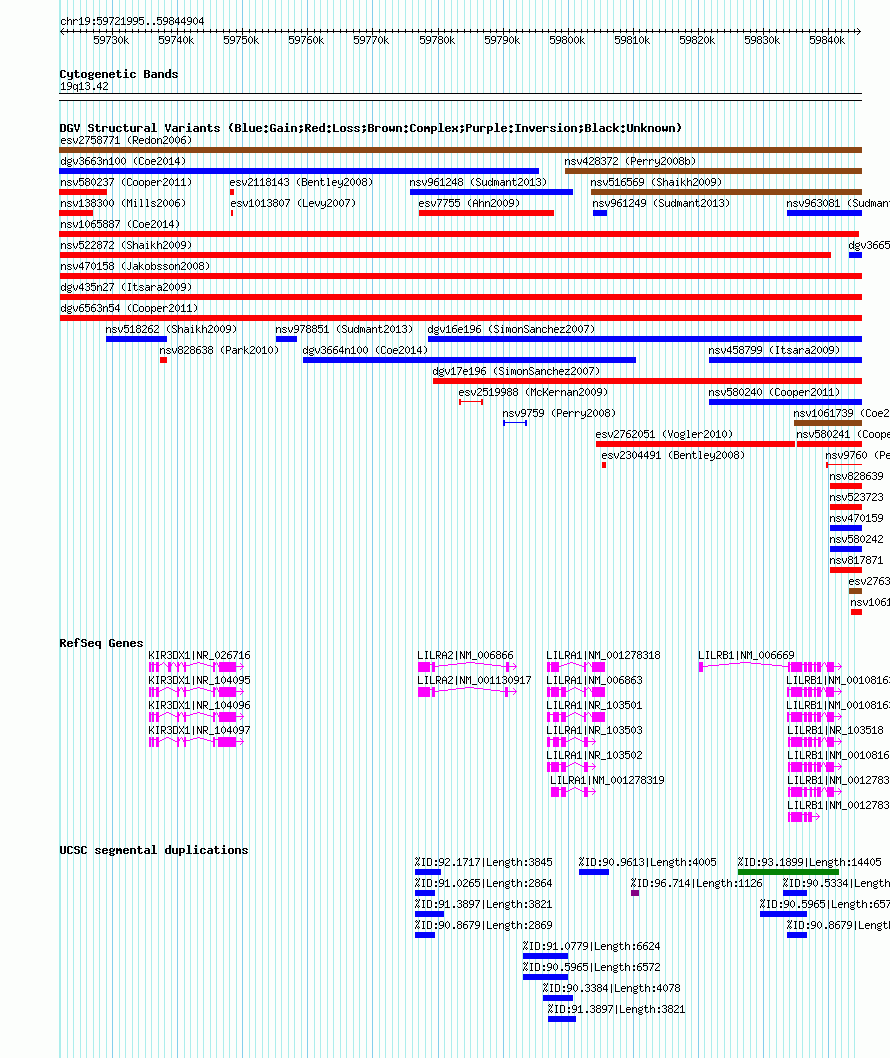Click LILRA1|NM_006863 gene label
890x1058 pixels.
(x=594, y=679)
